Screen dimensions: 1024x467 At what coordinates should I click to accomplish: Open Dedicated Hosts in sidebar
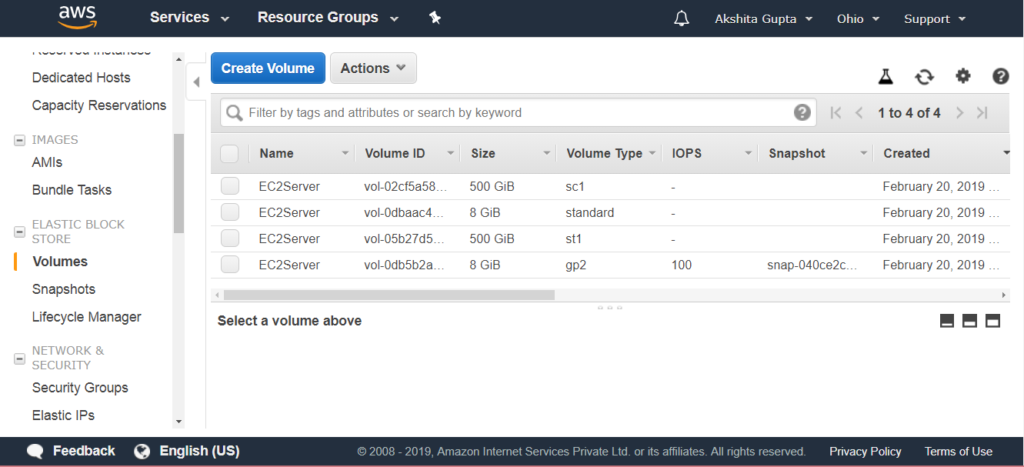(x=81, y=78)
